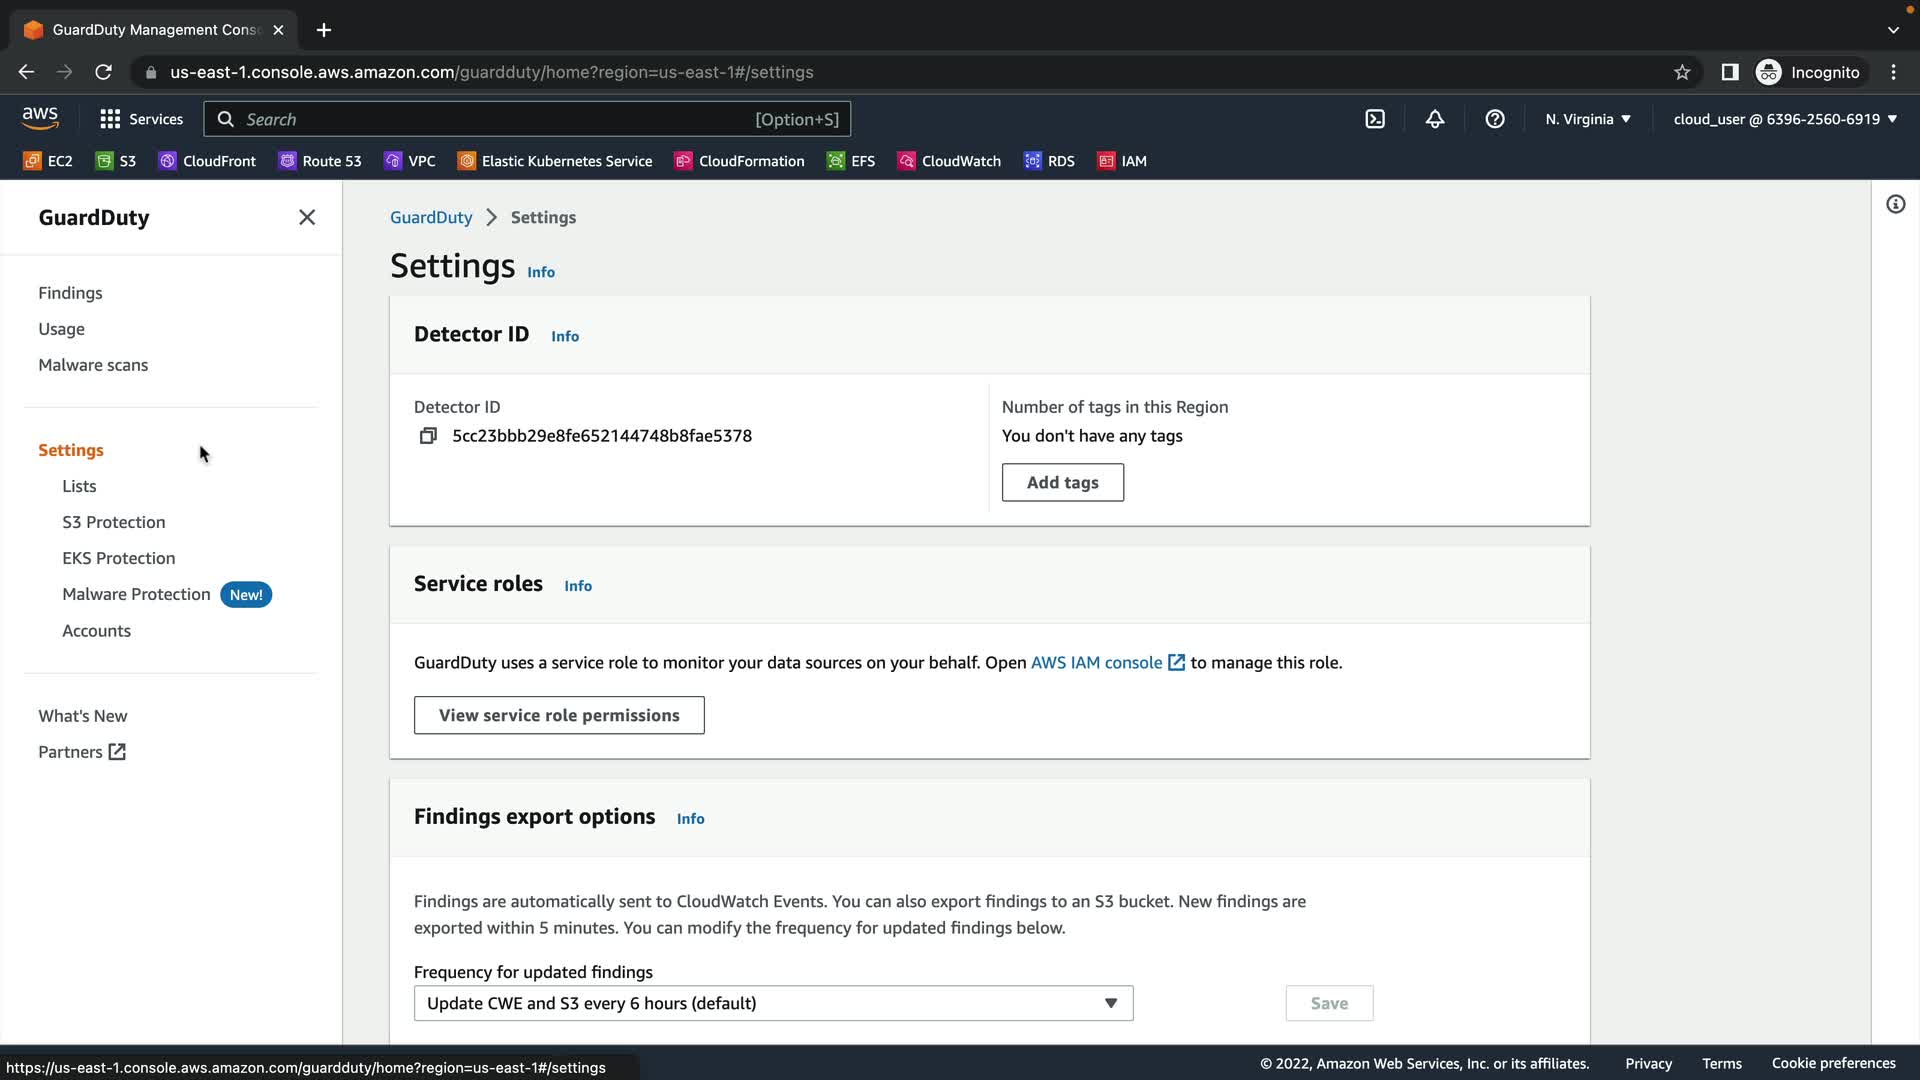This screenshot has width=1920, height=1080.
Task: Click the Add tags button
Action: pyautogui.click(x=1062, y=482)
